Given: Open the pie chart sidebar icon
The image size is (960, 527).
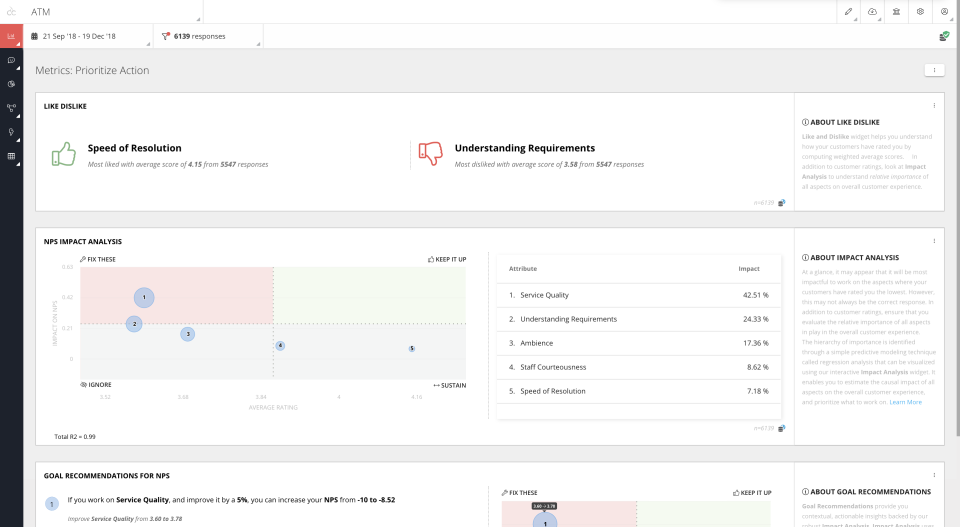Looking at the screenshot, I should [11, 84].
